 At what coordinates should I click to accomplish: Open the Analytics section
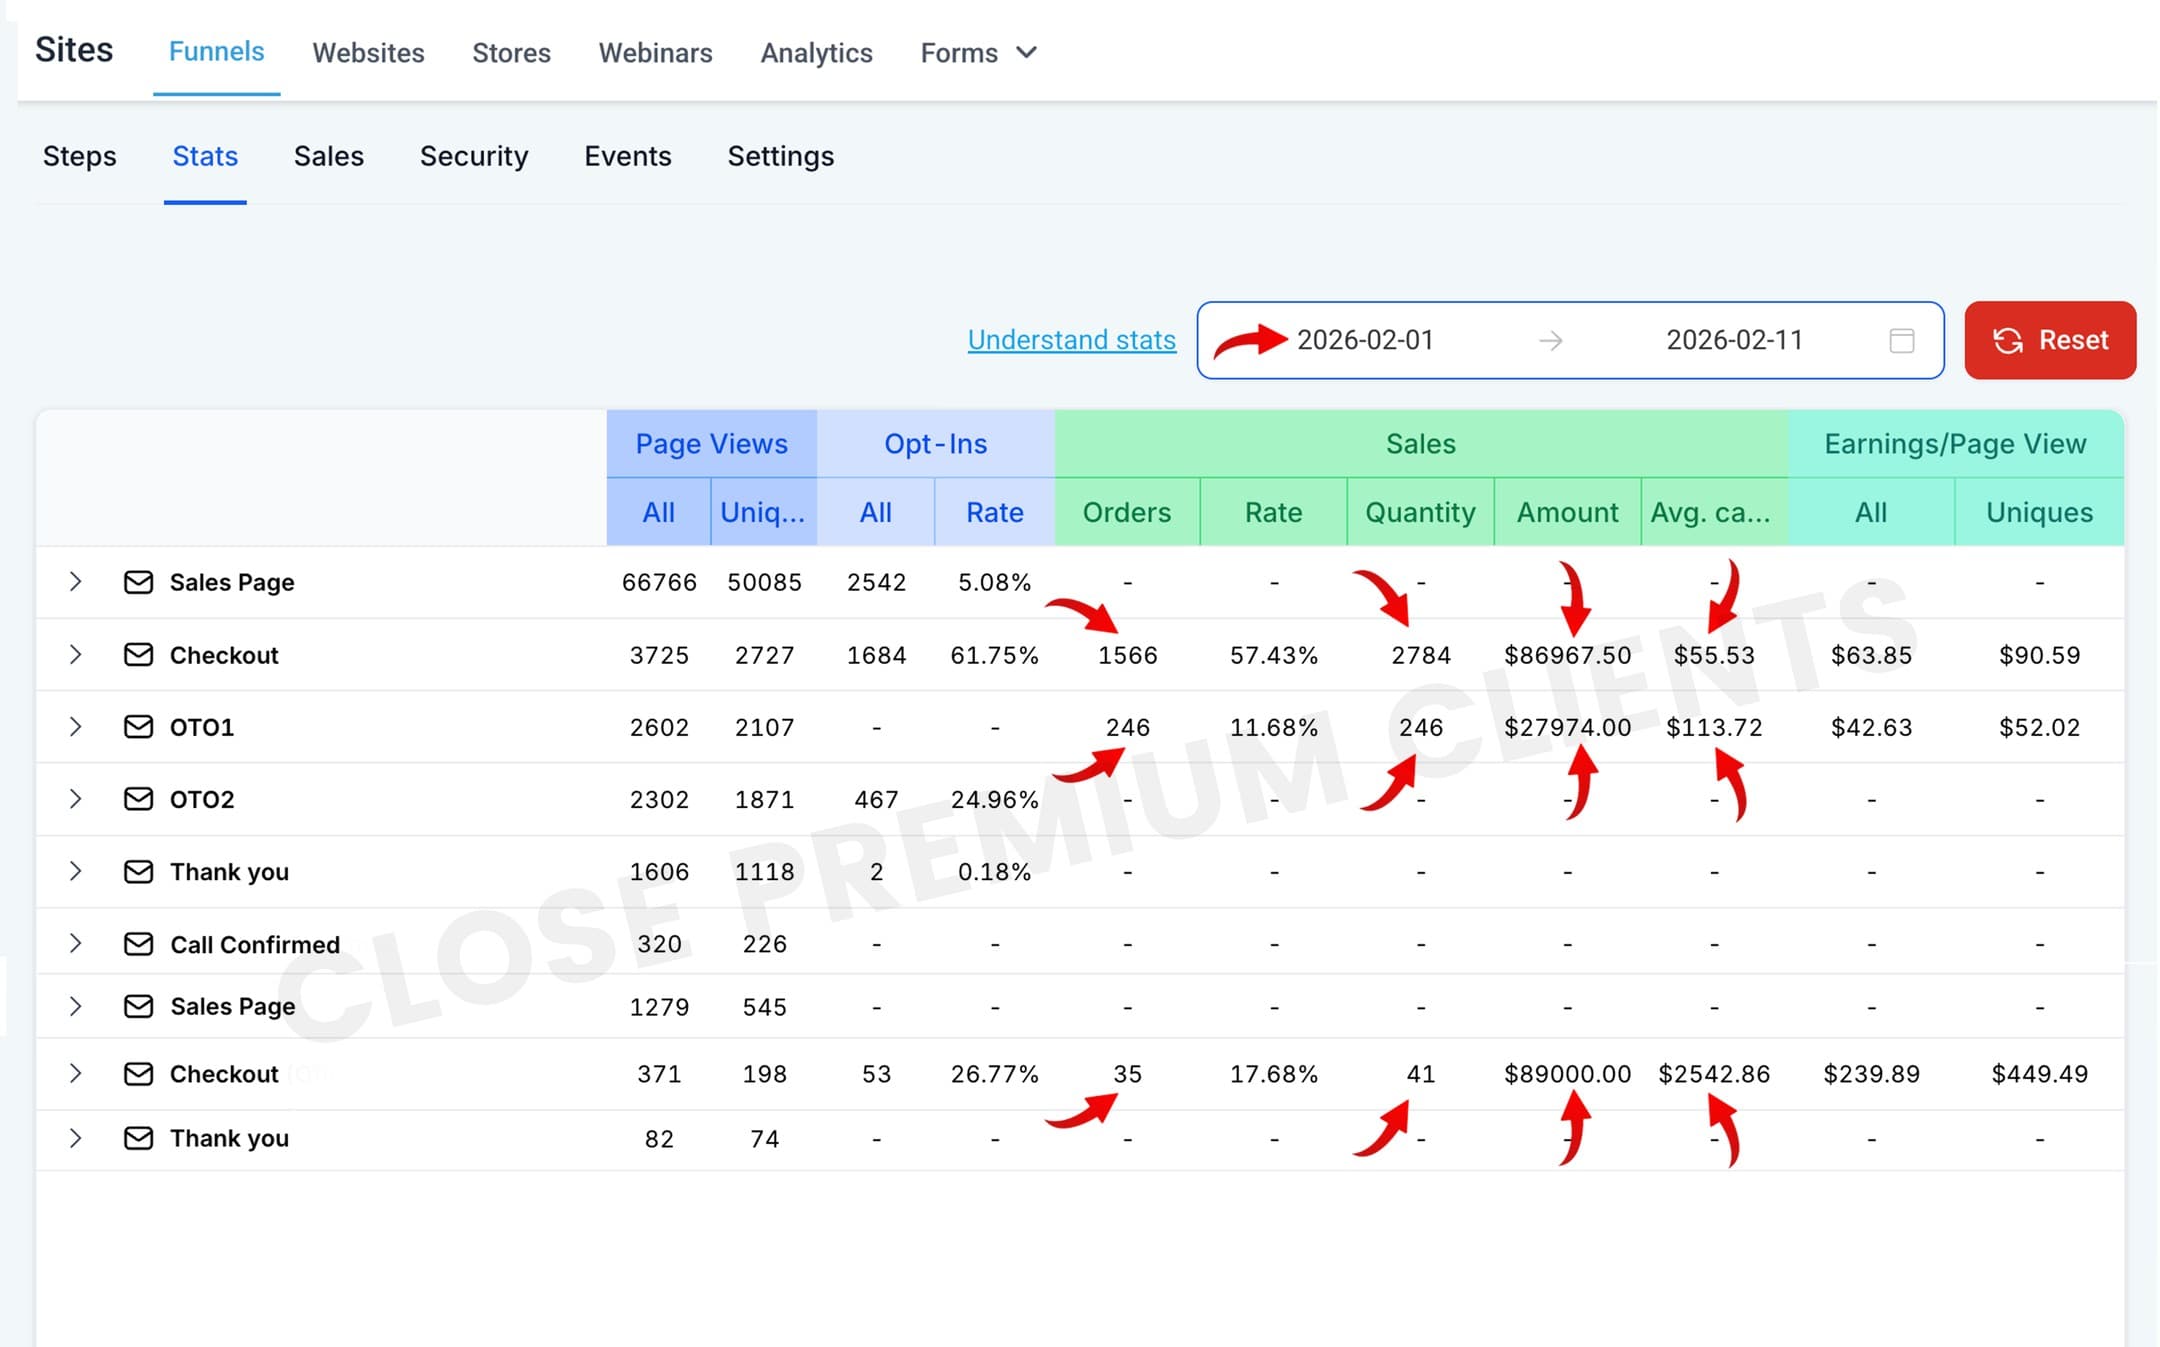click(816, 53)
